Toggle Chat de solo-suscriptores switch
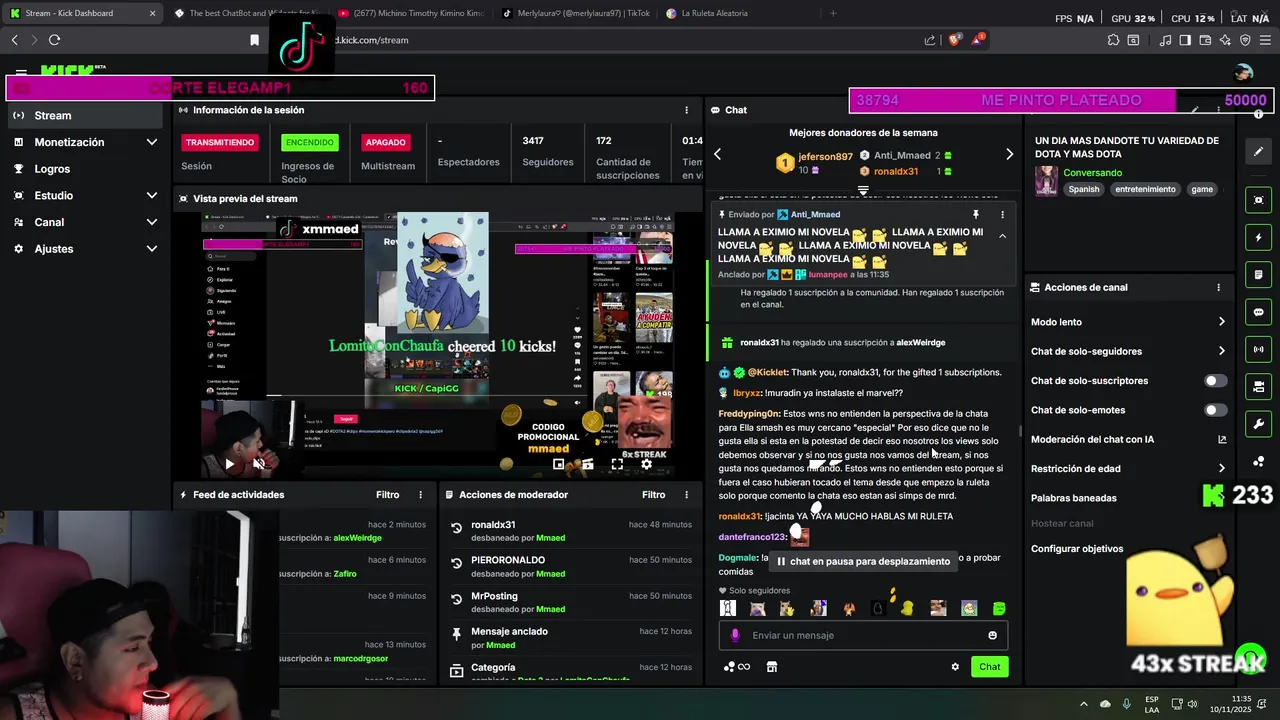1280x720 pixels. point(1216,381)
